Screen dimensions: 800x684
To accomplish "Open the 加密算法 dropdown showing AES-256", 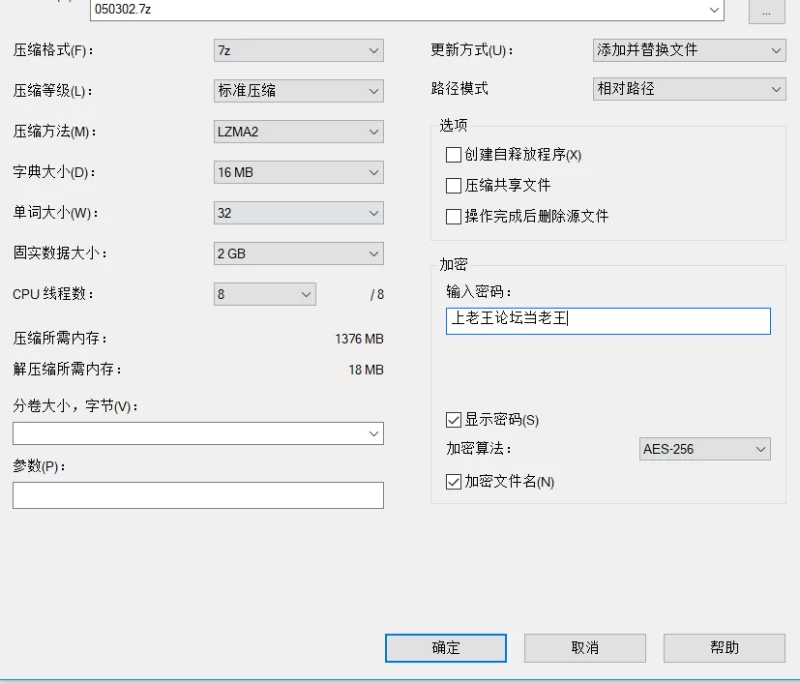I will 705,449.
